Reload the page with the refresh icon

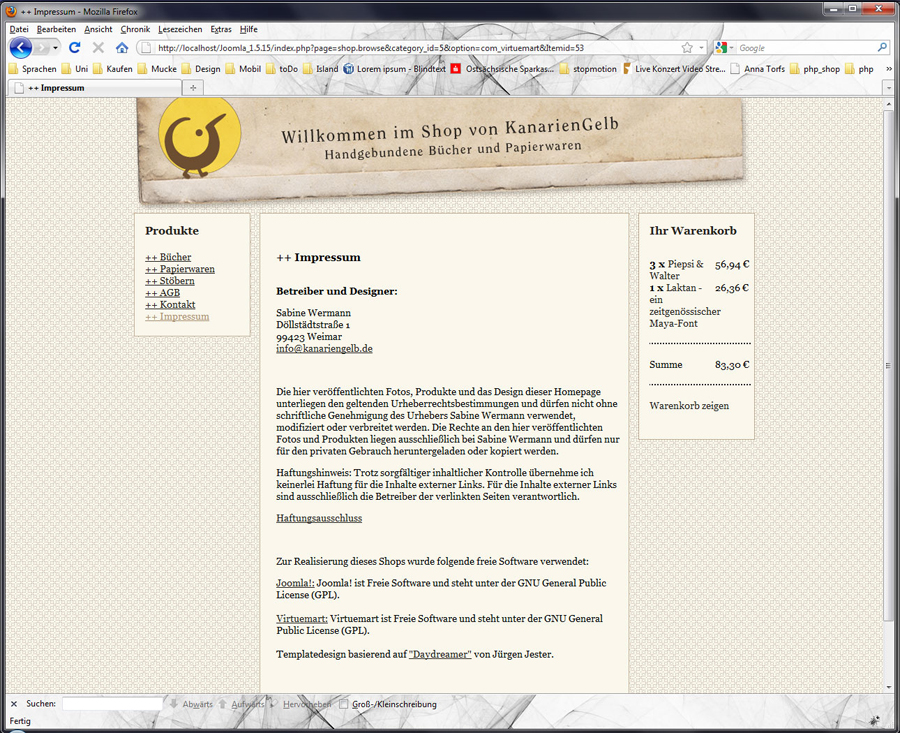(x=75, y=48)
